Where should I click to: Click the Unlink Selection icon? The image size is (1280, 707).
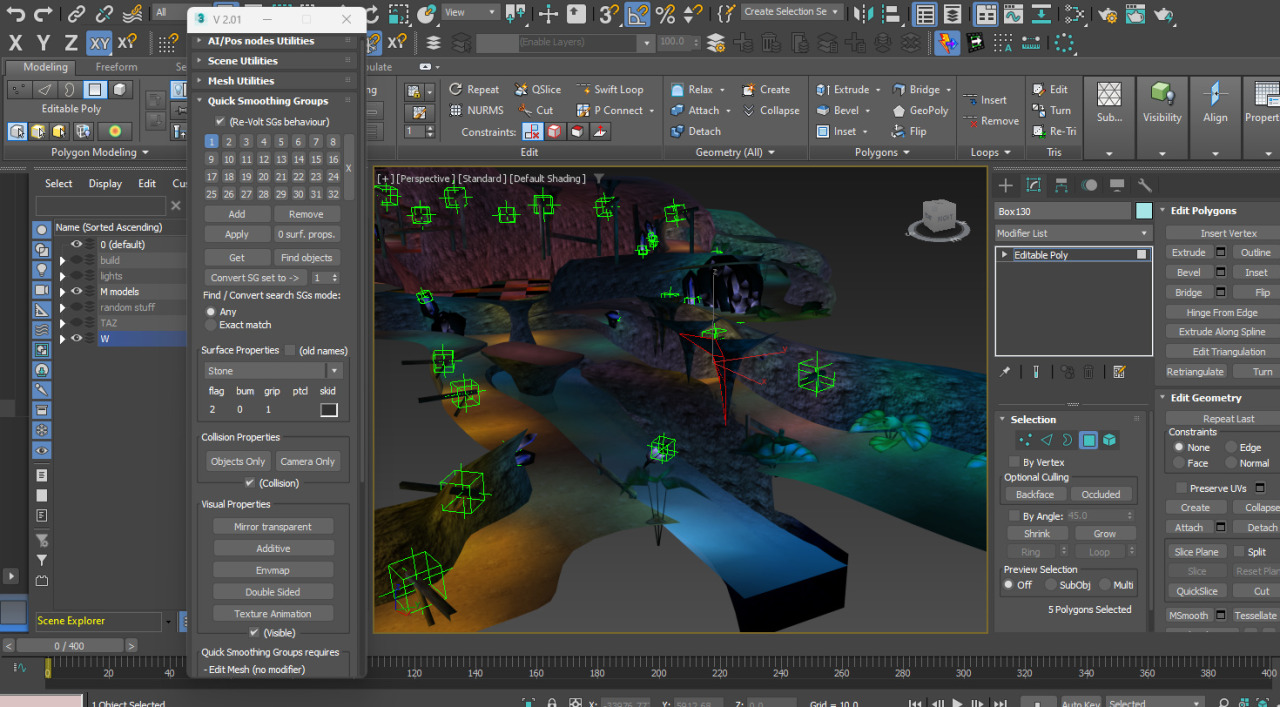[x=104, y=14]
